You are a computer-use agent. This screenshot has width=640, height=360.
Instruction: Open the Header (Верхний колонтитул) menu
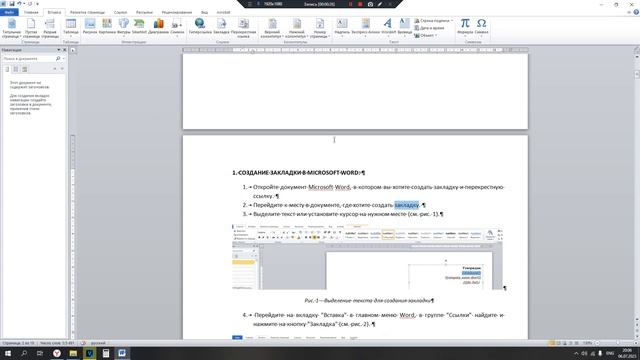tap(272, 28)
